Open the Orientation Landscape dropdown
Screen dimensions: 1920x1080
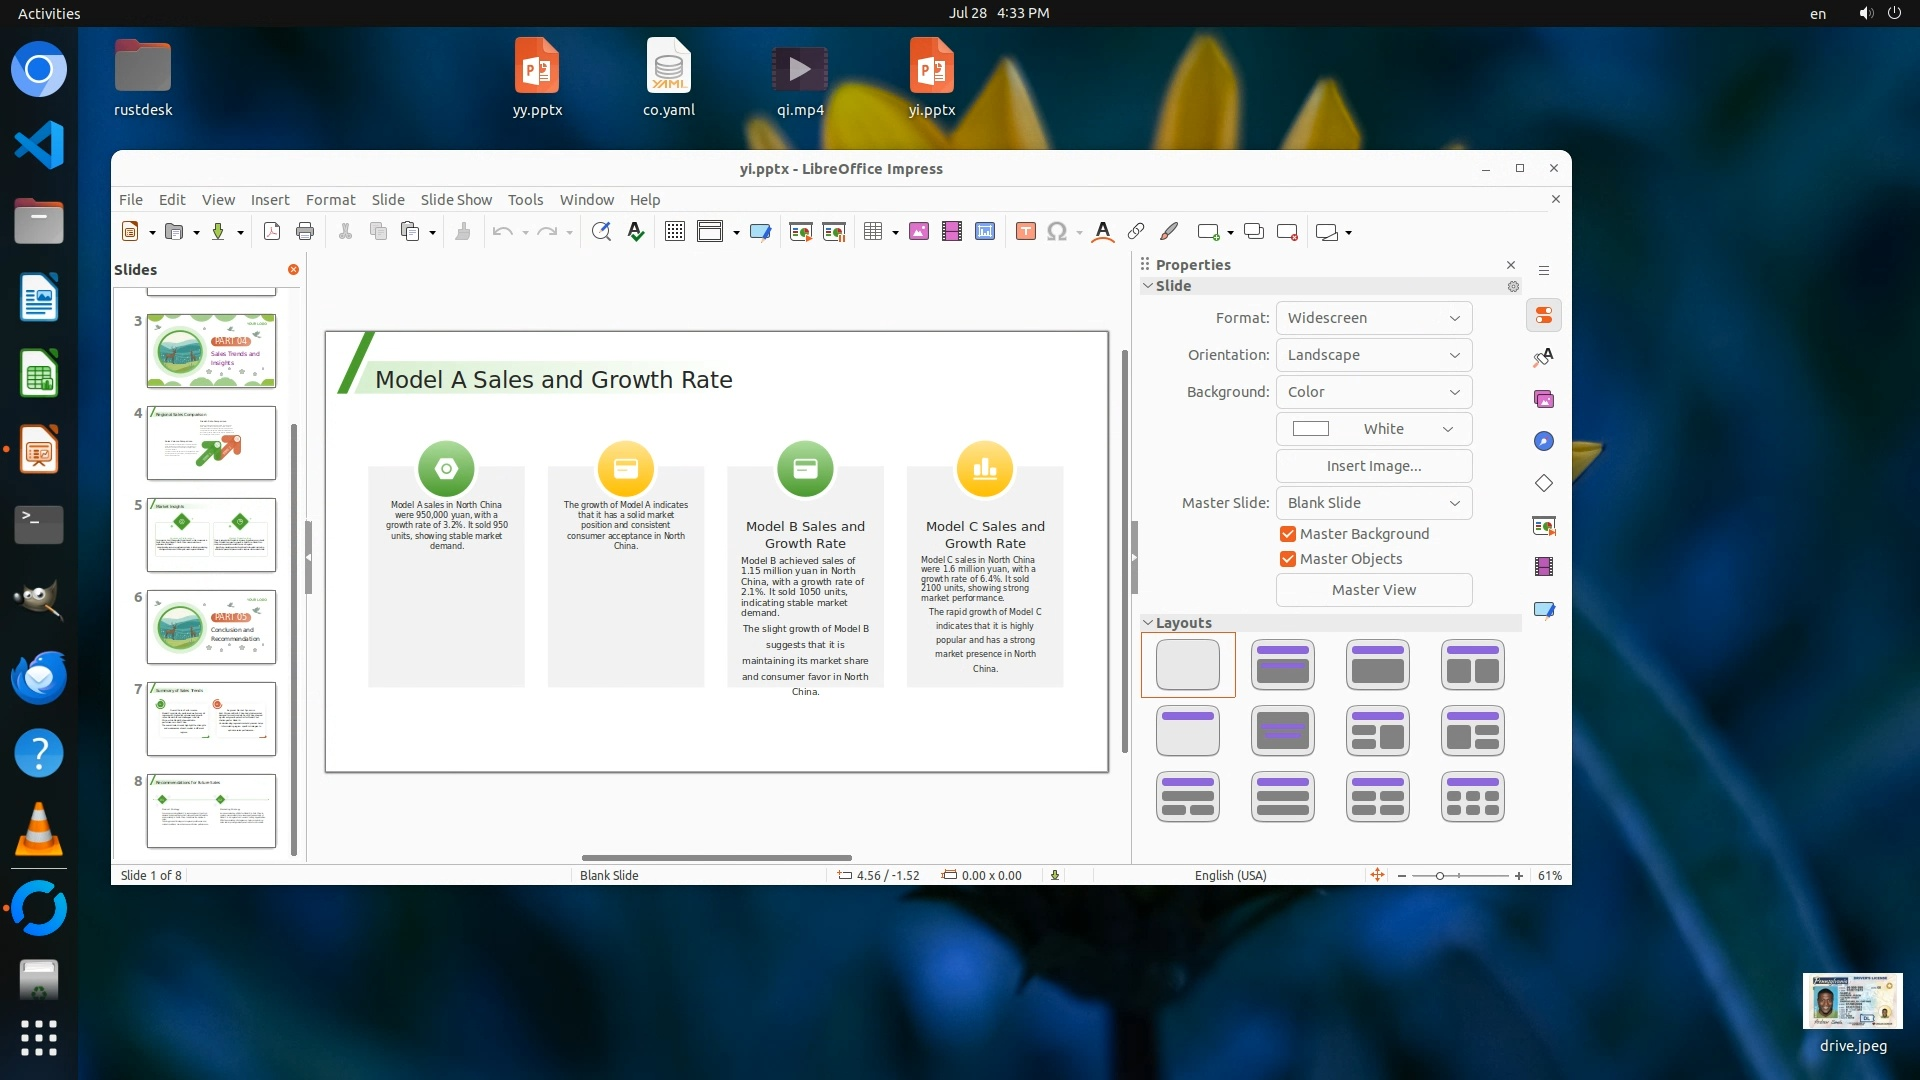tap(1373, 355)
